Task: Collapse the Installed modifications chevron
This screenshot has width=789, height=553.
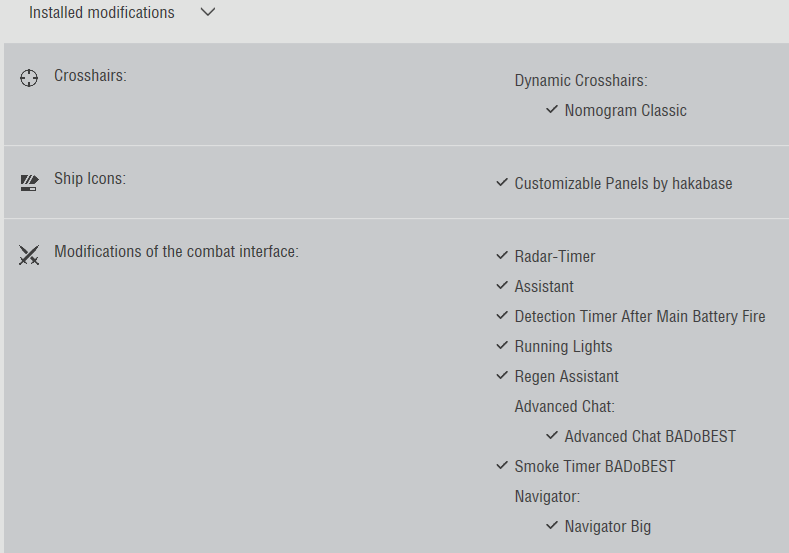Action: point(208,13)
